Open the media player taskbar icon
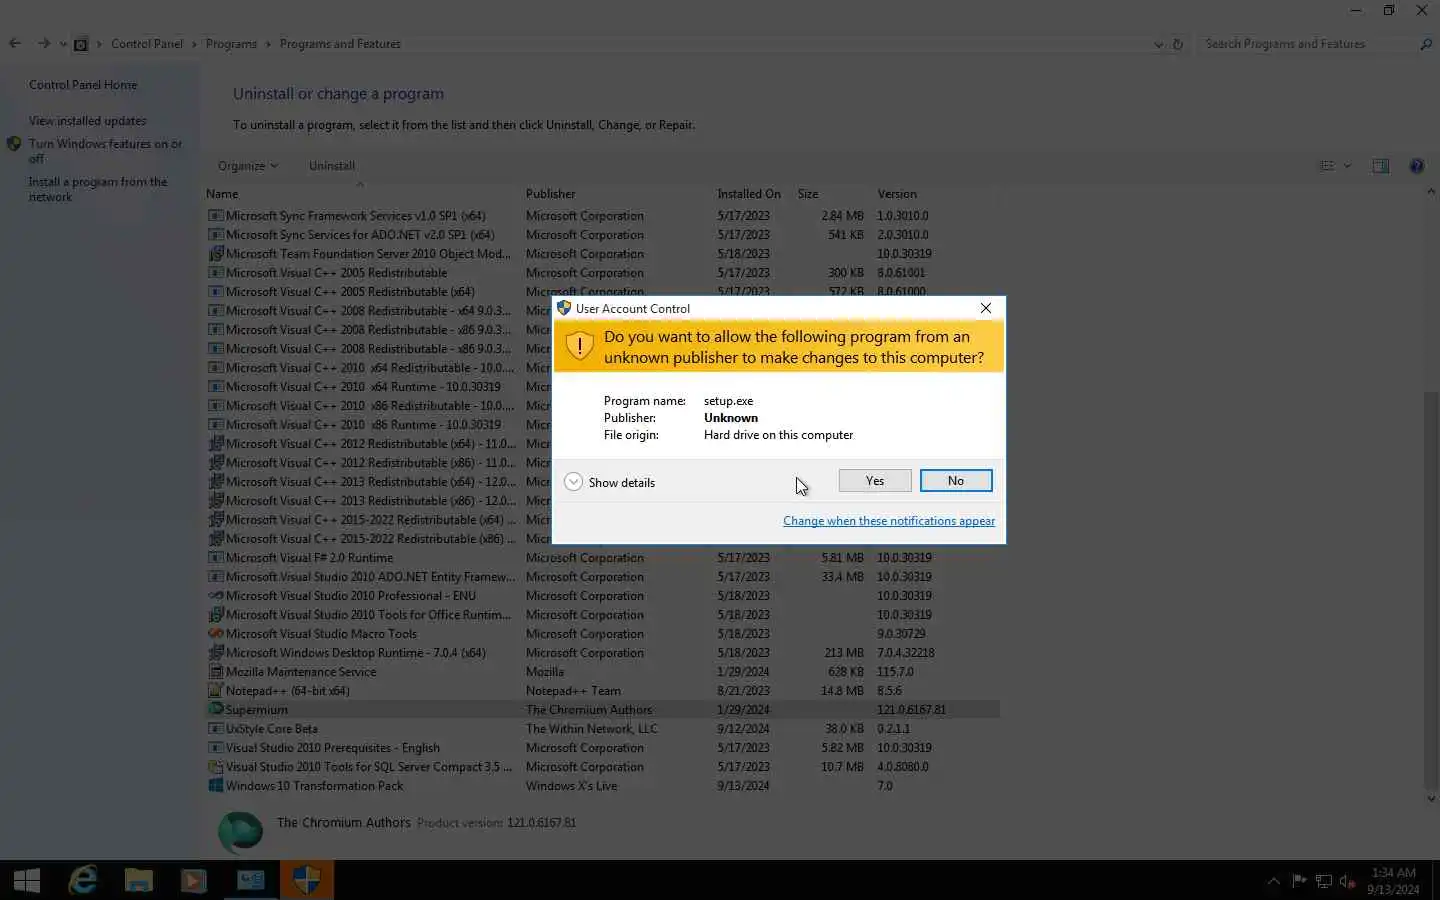This screenshot has width=1440, height=900. point(194,880)
